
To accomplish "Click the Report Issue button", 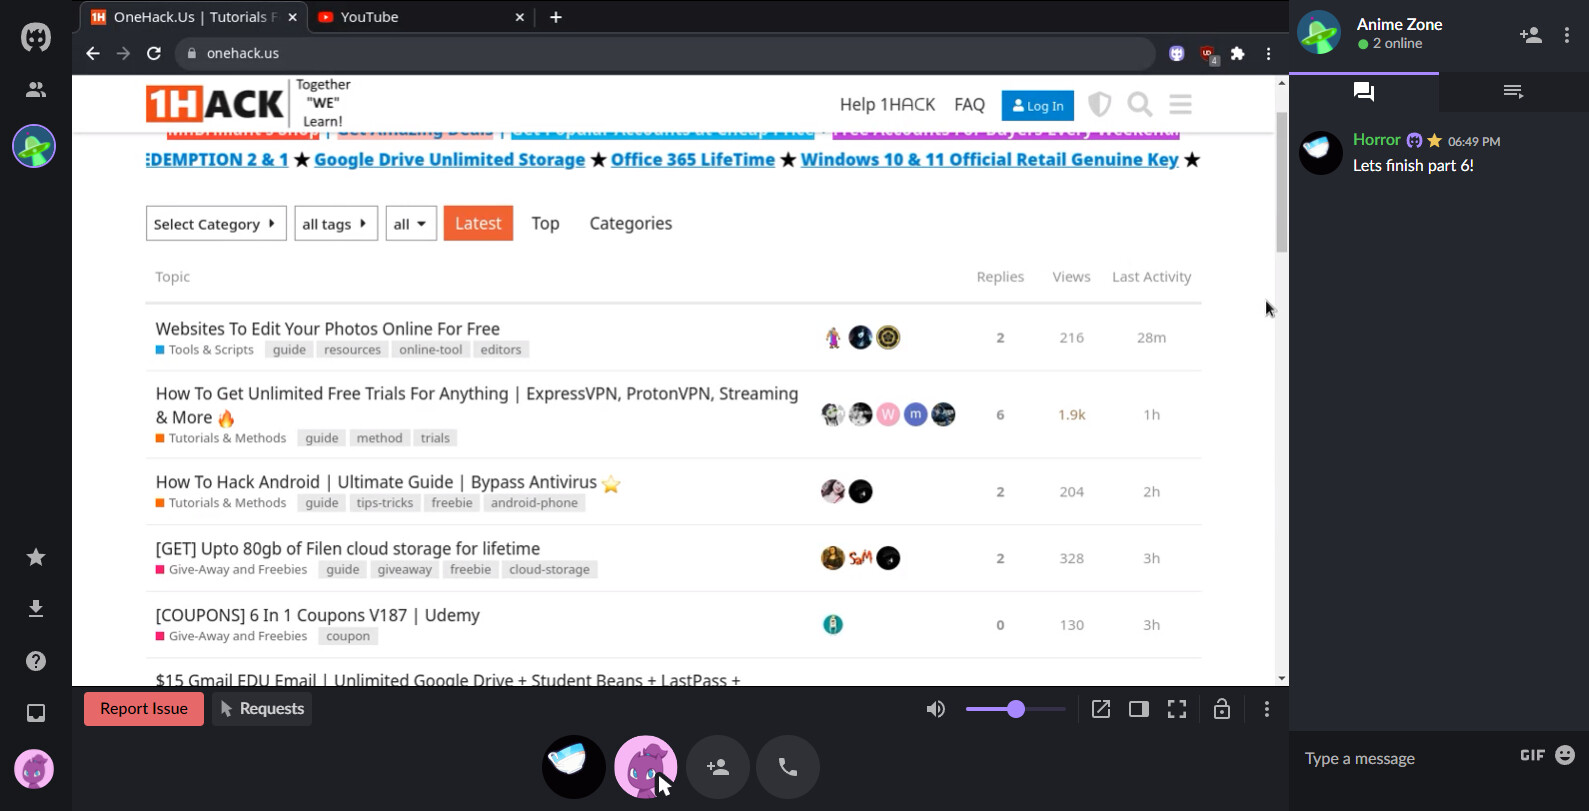I will tap(144, 709).
